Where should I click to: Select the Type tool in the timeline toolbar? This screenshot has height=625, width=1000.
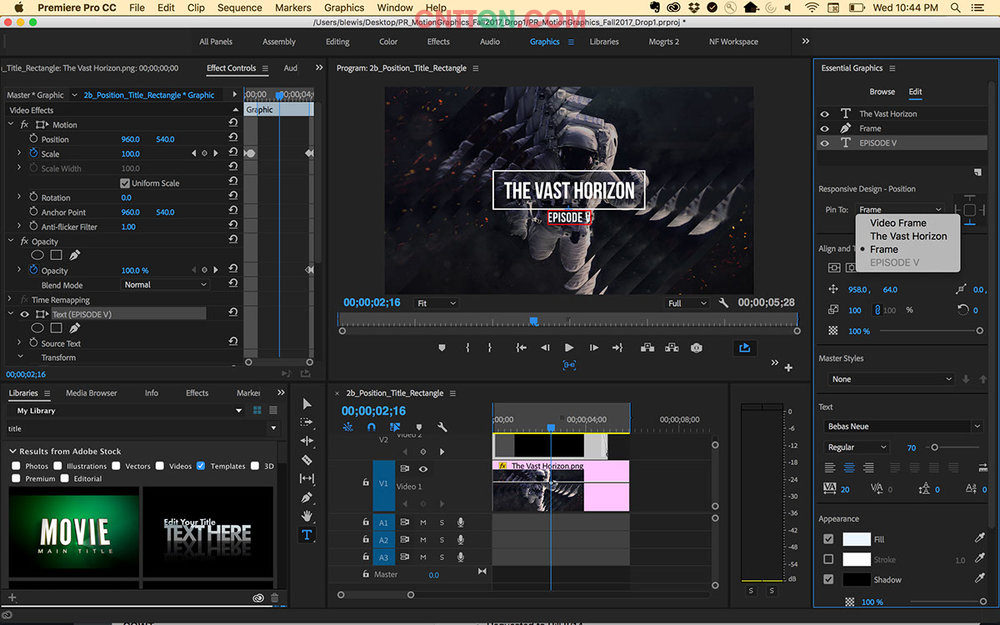pos(307,536)
